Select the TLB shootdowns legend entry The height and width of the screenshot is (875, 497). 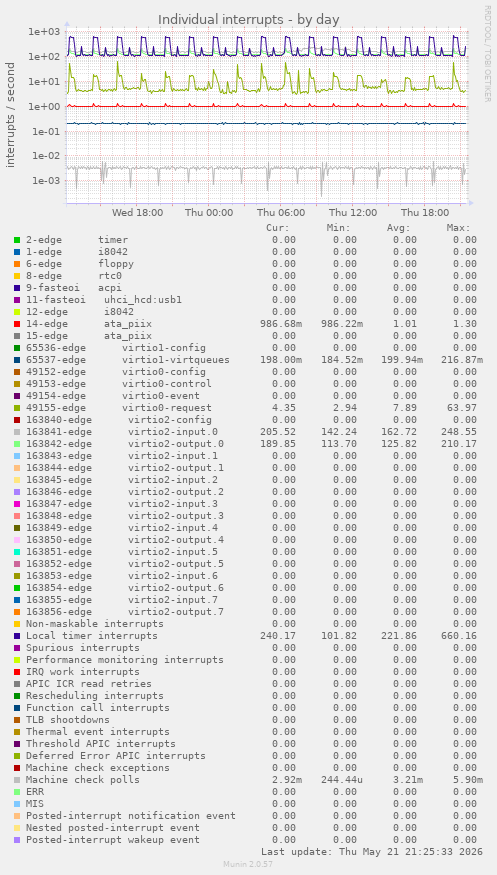[x=68, y=720]
